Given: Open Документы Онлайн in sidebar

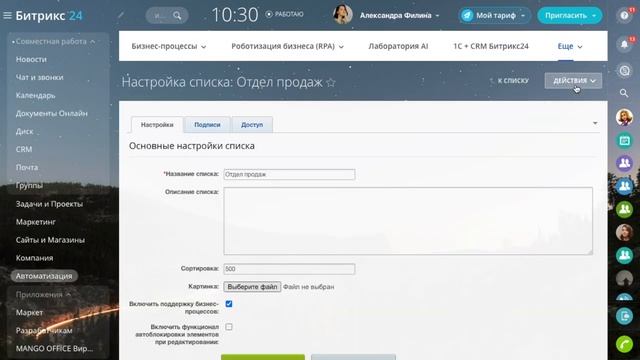Looking at the screenshot, I should [51, 113].
